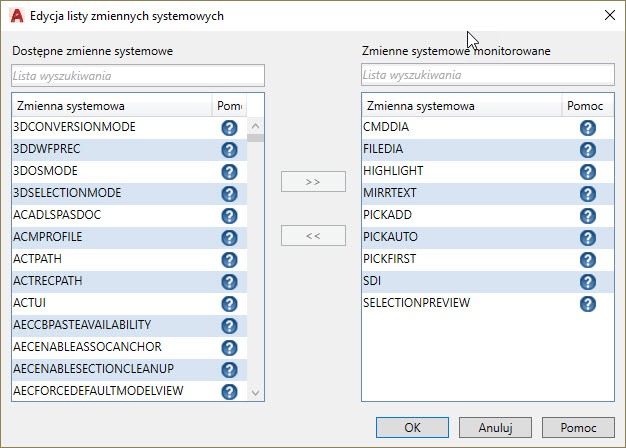Click the Anuluj button
This screenshot has height=448, width=626.
pos(495,427)
